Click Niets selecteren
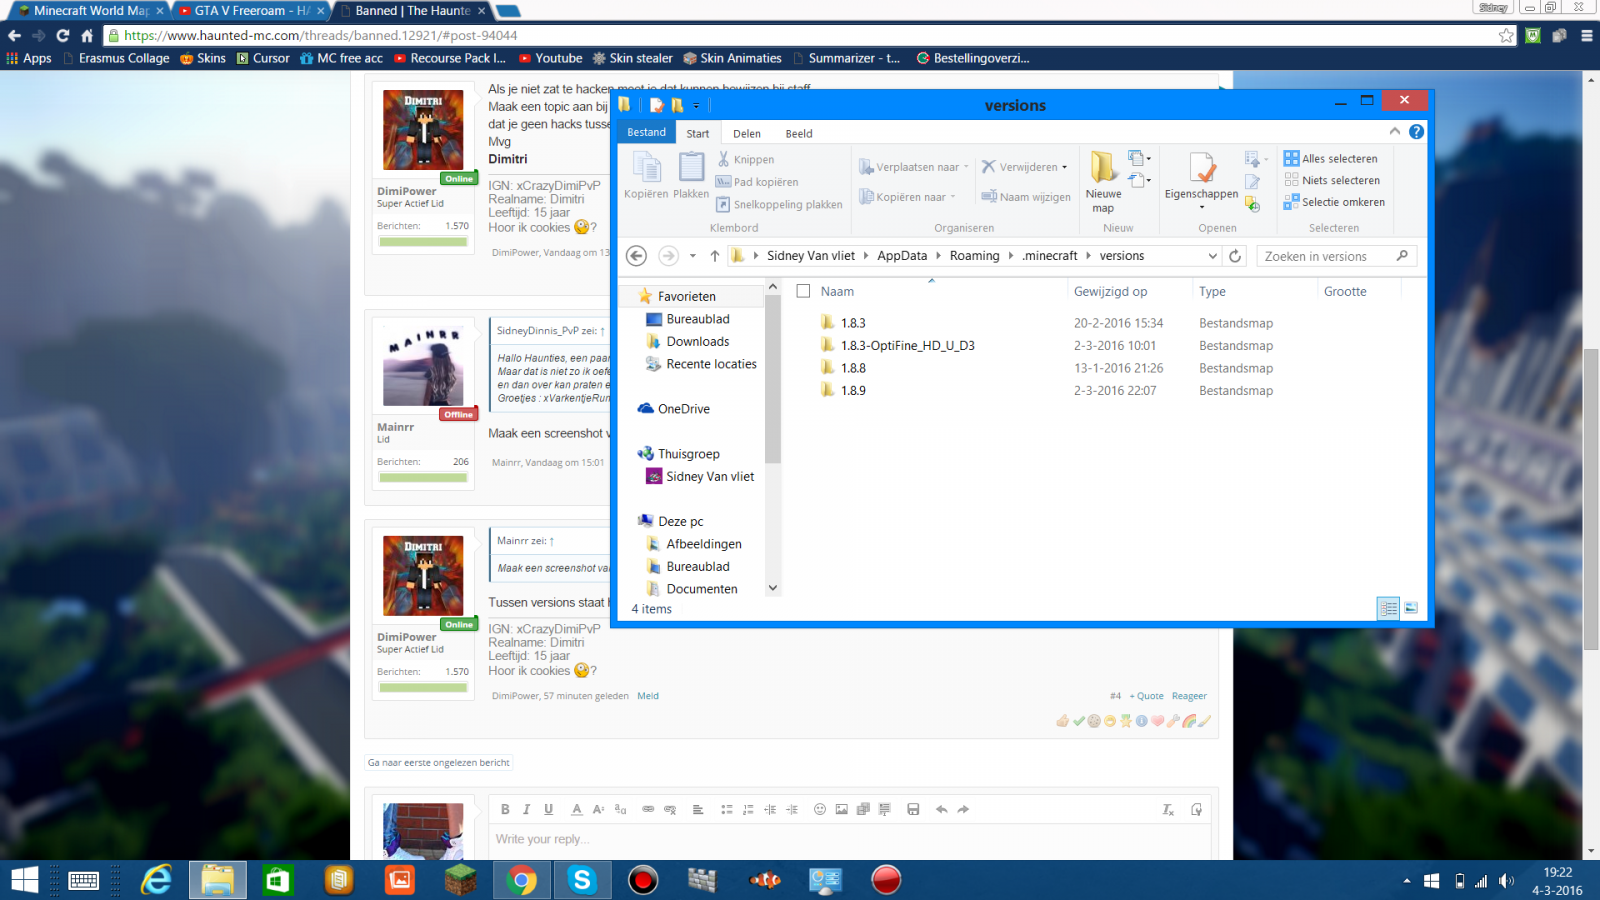Screen dimensions: 1600x900 (x=1332, y=180)
